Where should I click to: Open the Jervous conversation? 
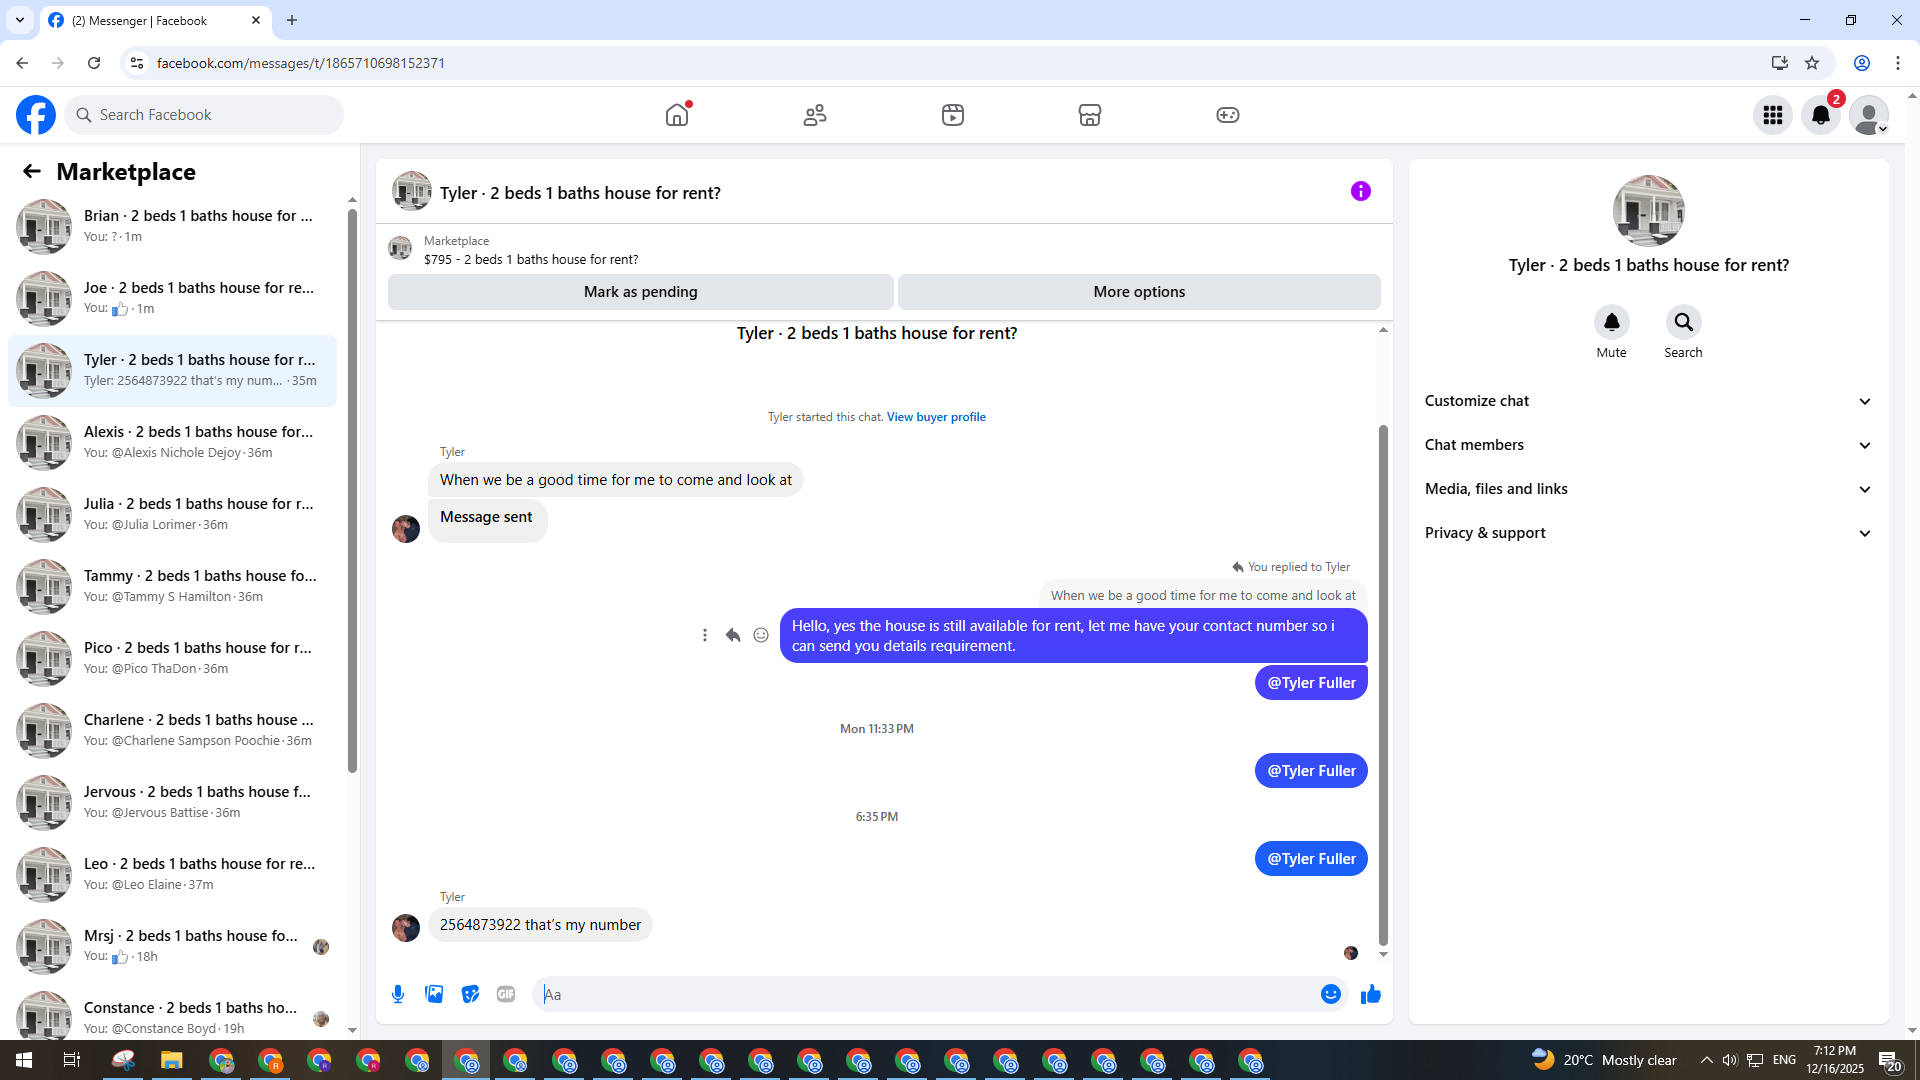point(172,802)
